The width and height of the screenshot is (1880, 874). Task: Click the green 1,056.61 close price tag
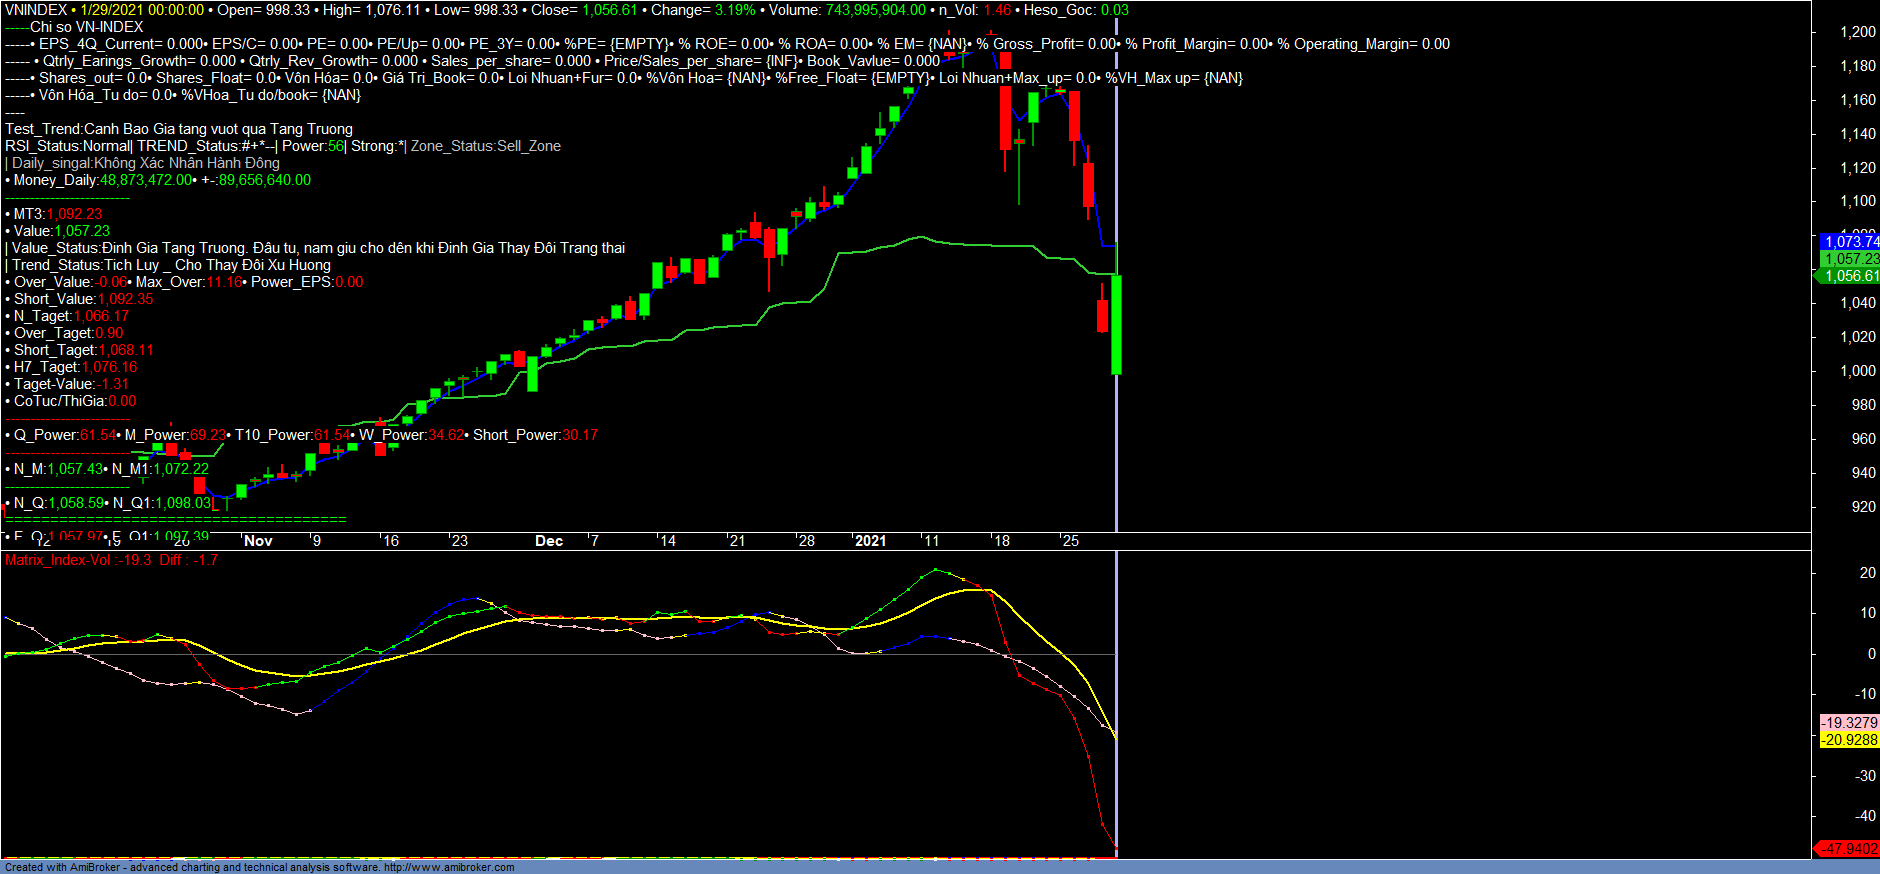coord(1850,276)
